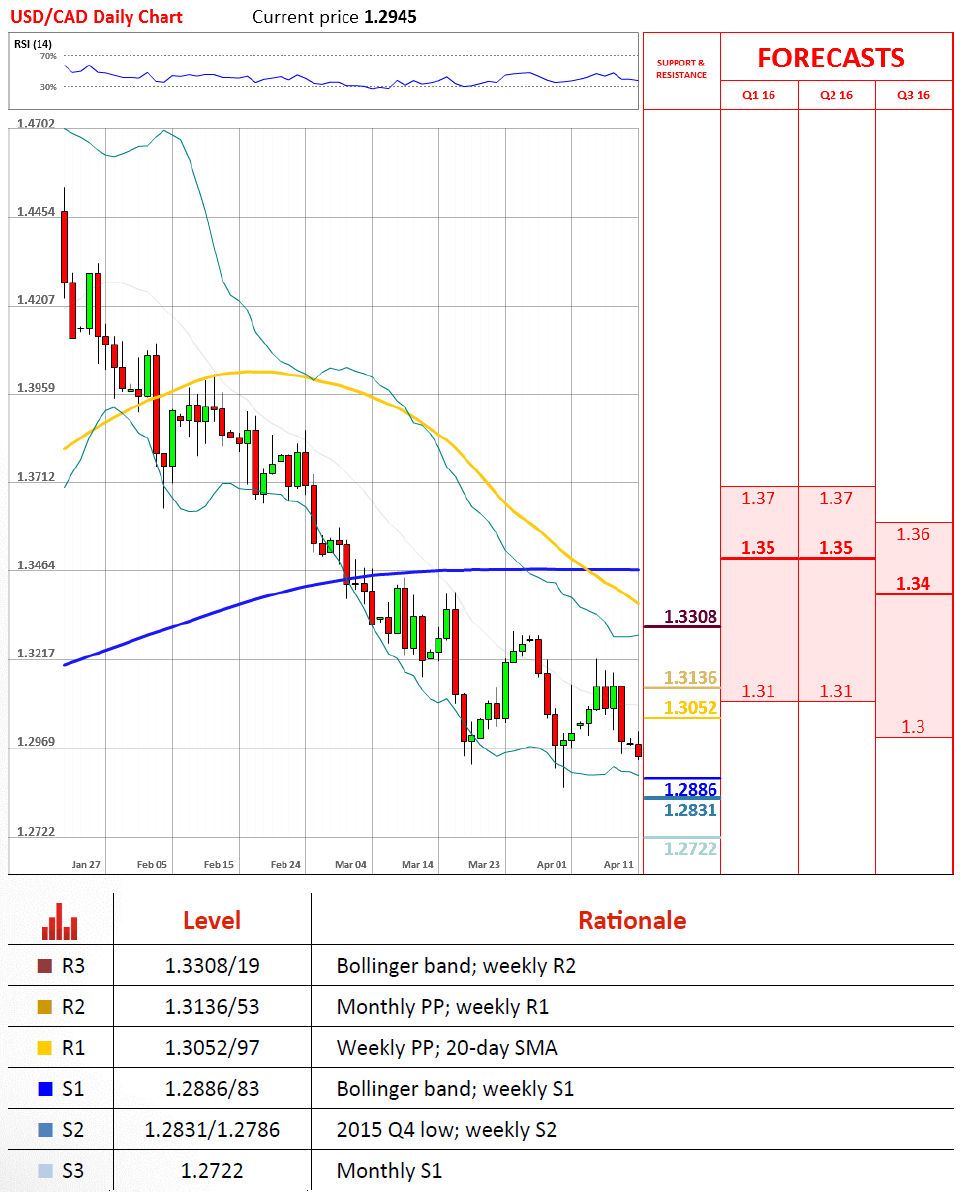963x1192 pixels.
Task: Click the Q3 16 bold 1.34 forecast
Action: 913,584
